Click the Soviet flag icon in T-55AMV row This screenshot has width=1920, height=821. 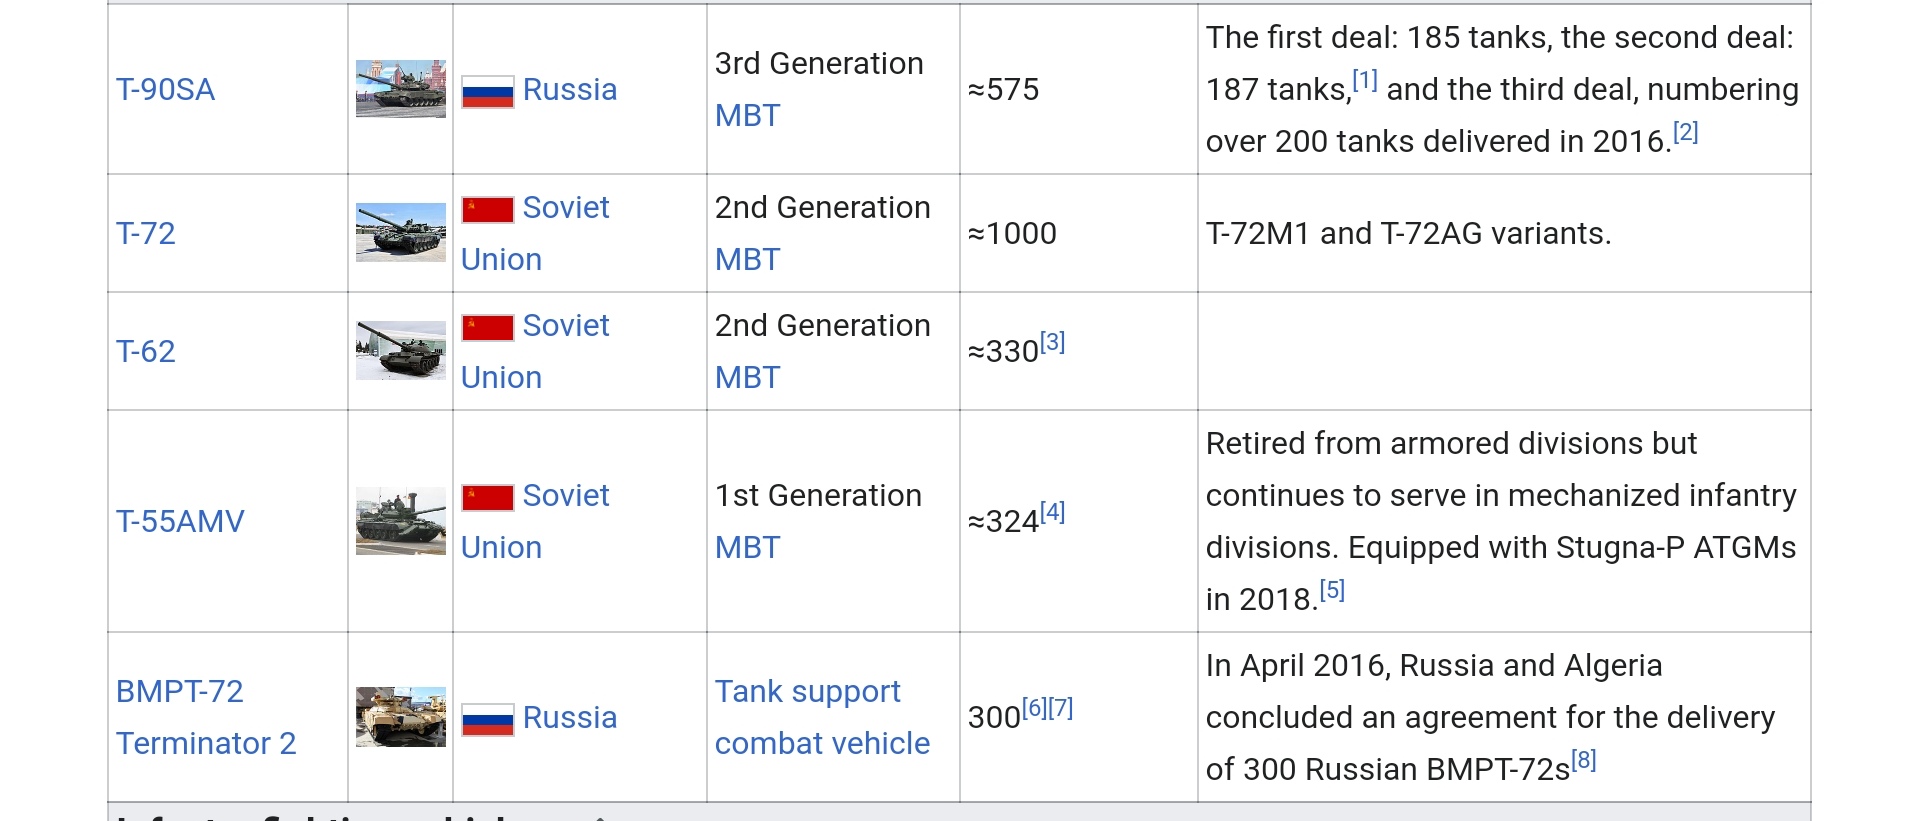click(487, 498)
